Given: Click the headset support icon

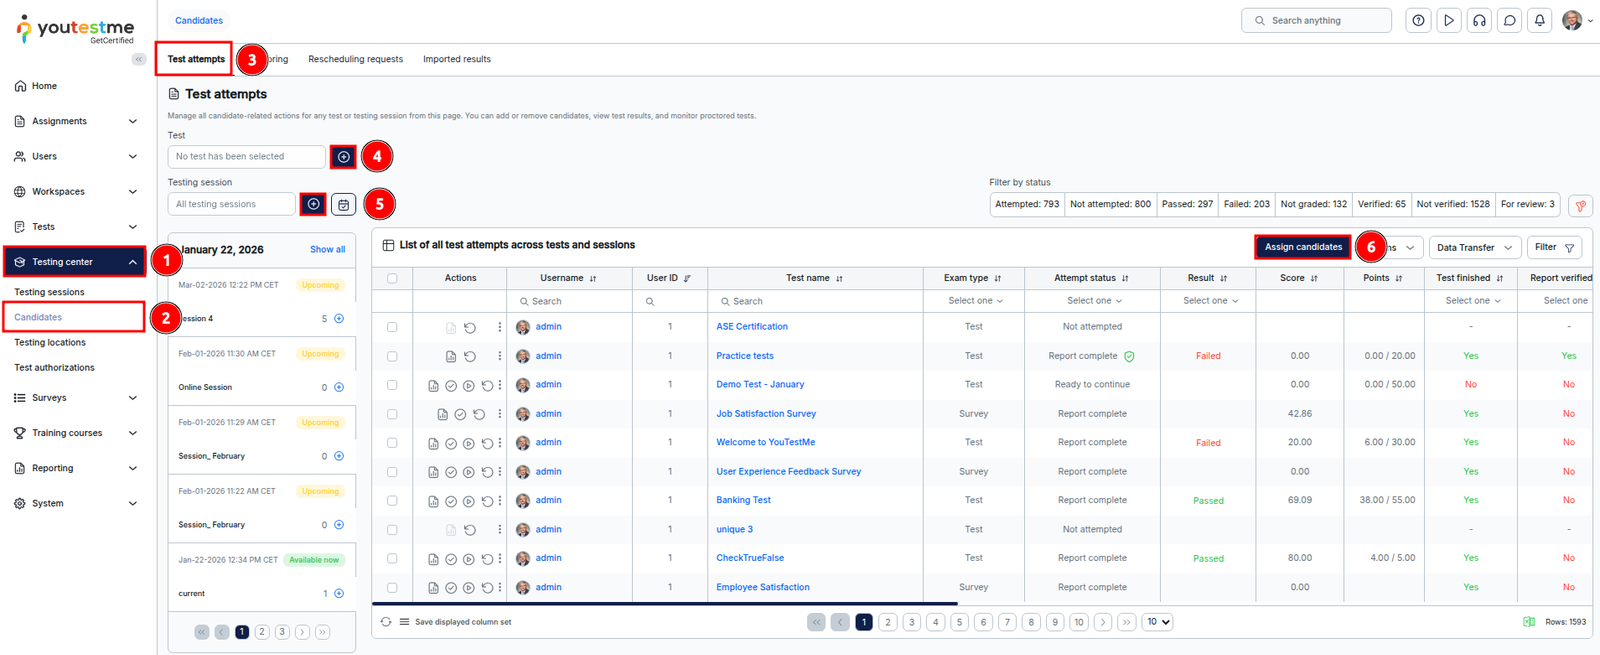Looking at the screenshot, I should (x=1479, y=20).
